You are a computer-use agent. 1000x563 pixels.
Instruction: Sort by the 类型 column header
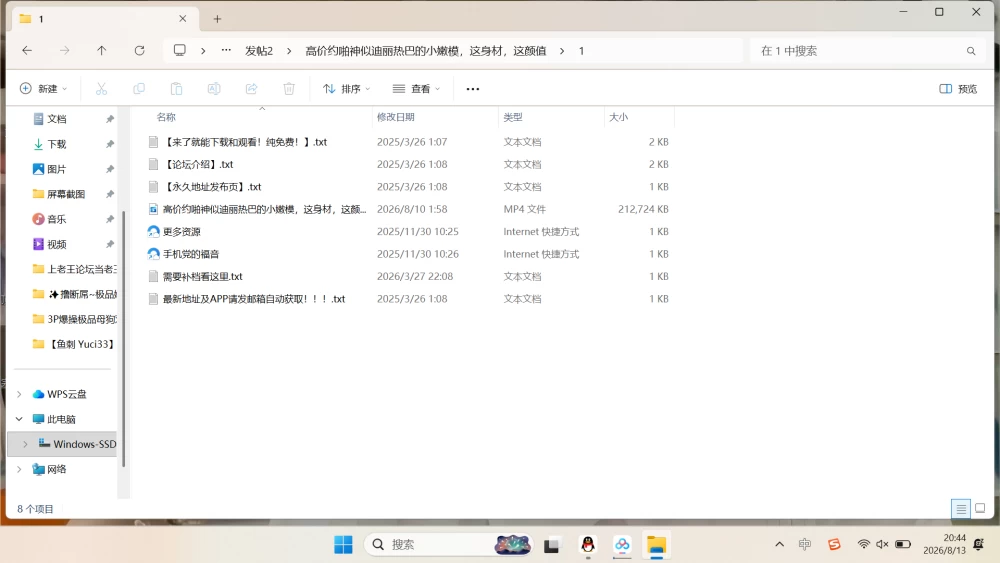coord(513,117)
